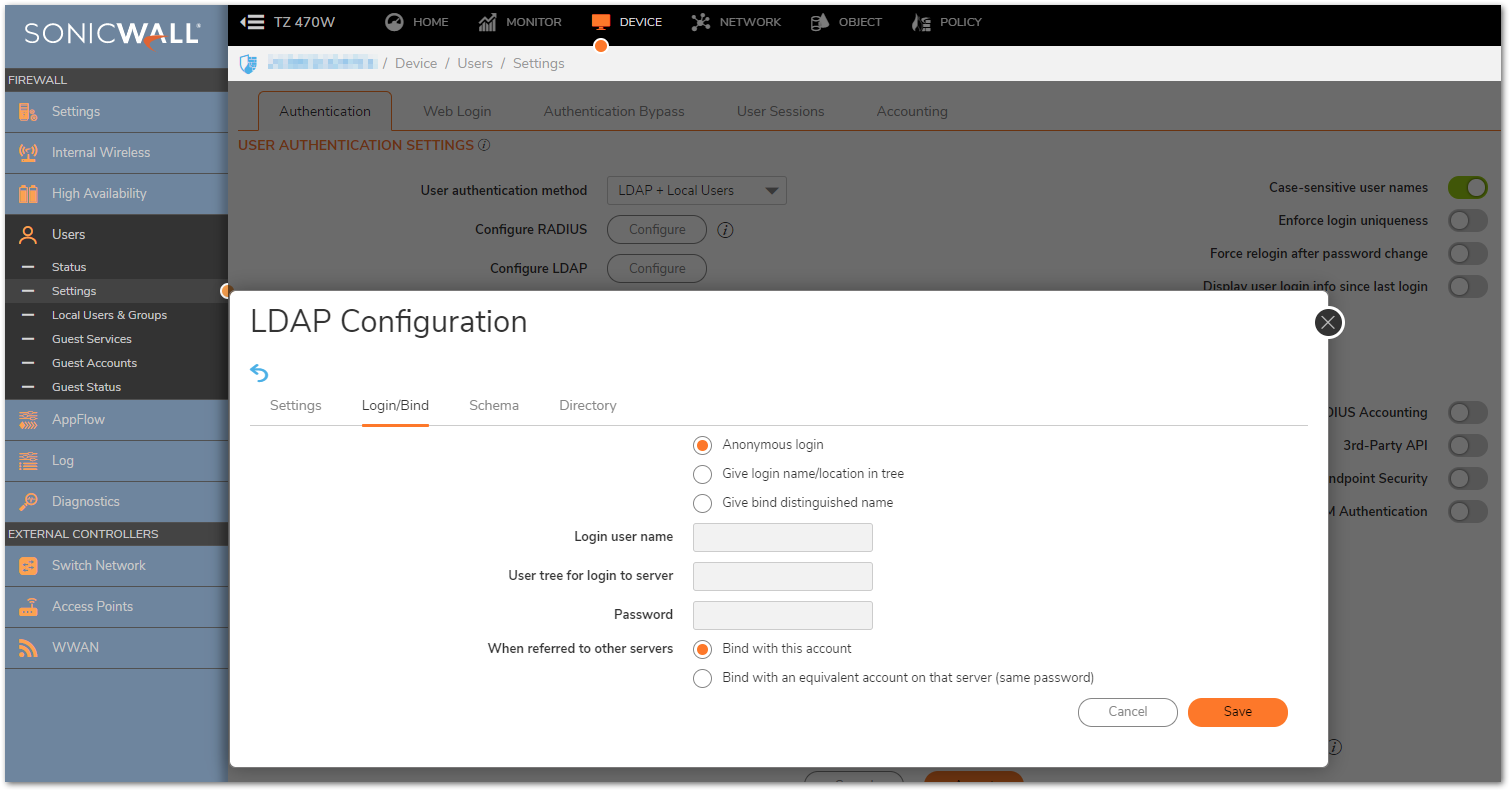
Task: Click the Internal Wireless antenna icon
Action: (28, 153)
